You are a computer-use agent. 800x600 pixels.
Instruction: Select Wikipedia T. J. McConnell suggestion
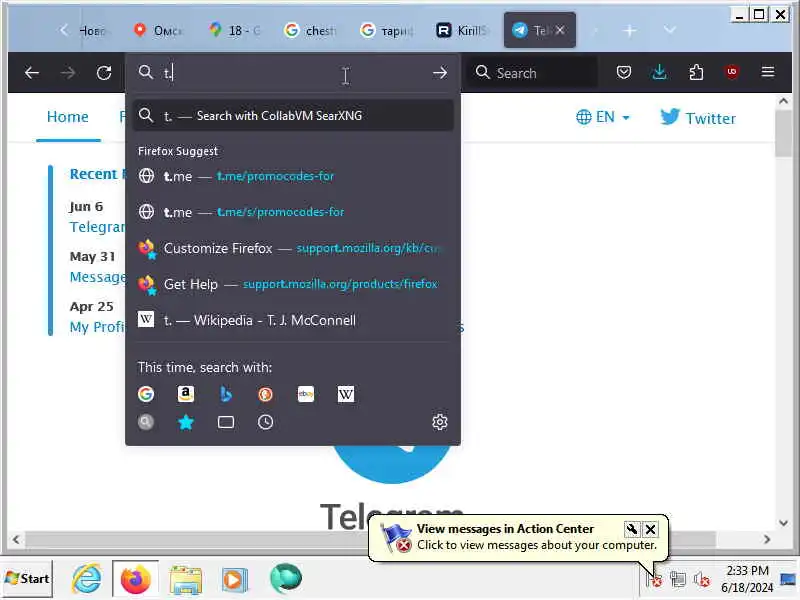[x=293, y=320]
